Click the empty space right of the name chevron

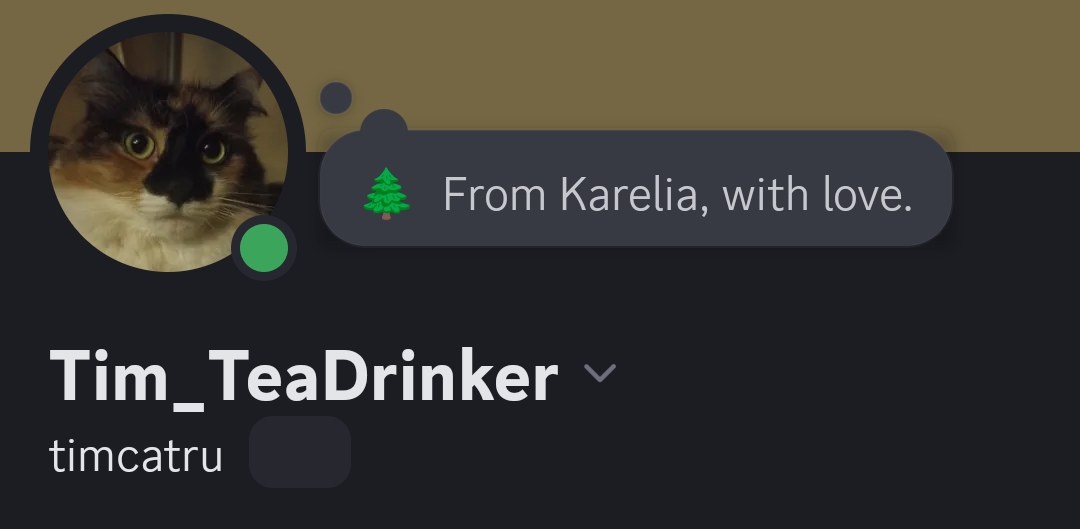point(847,375)
